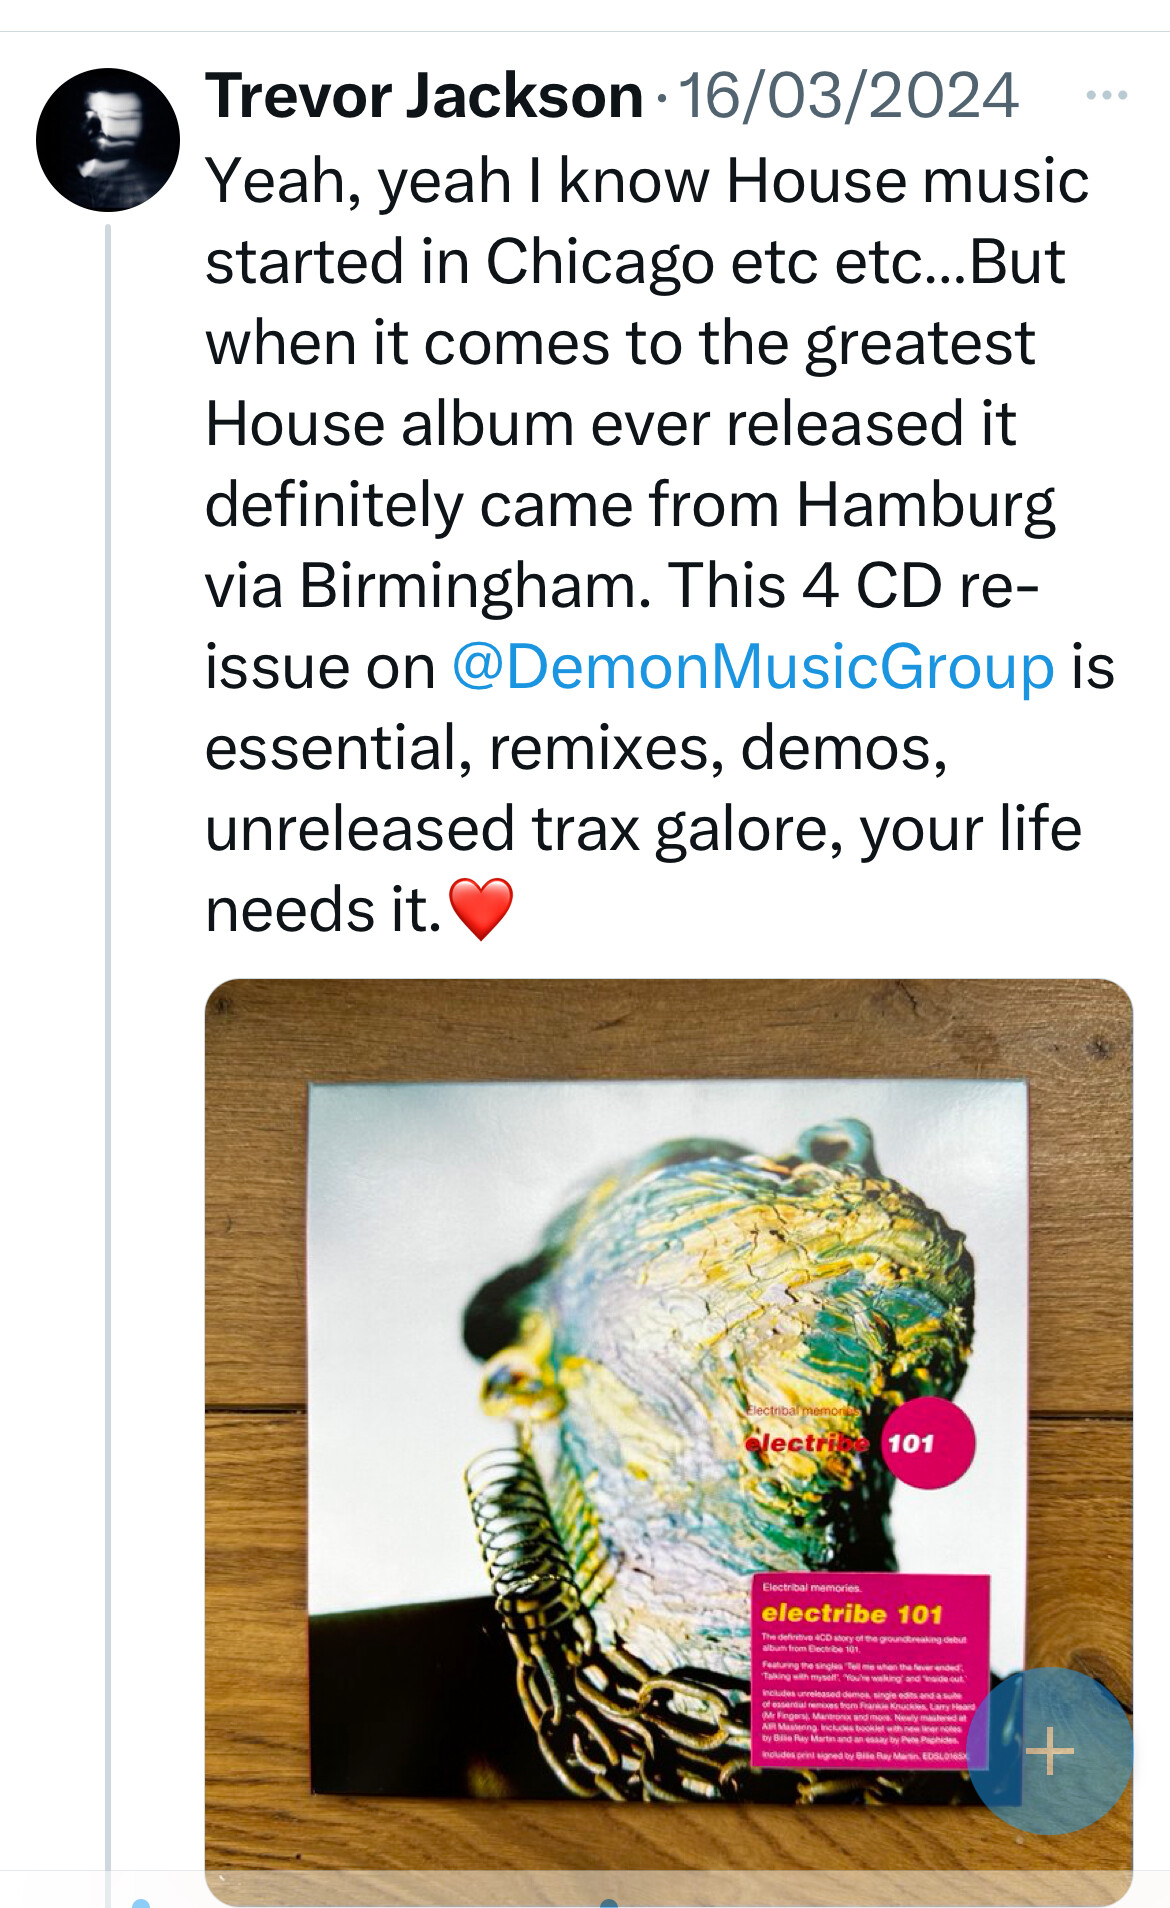Click the word 'Birmingham' in the tweet
This screenshot has height=1908, width=1170.
tap(474, 586)
